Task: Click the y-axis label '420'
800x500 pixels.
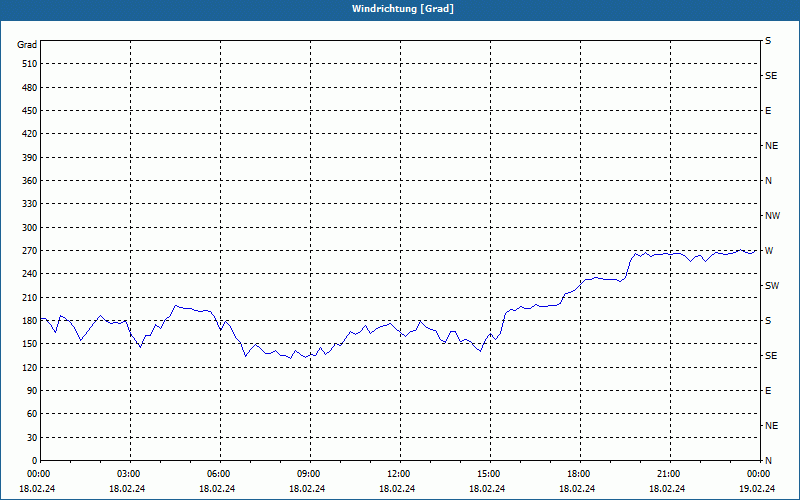Action: click(x=30, y=134)
